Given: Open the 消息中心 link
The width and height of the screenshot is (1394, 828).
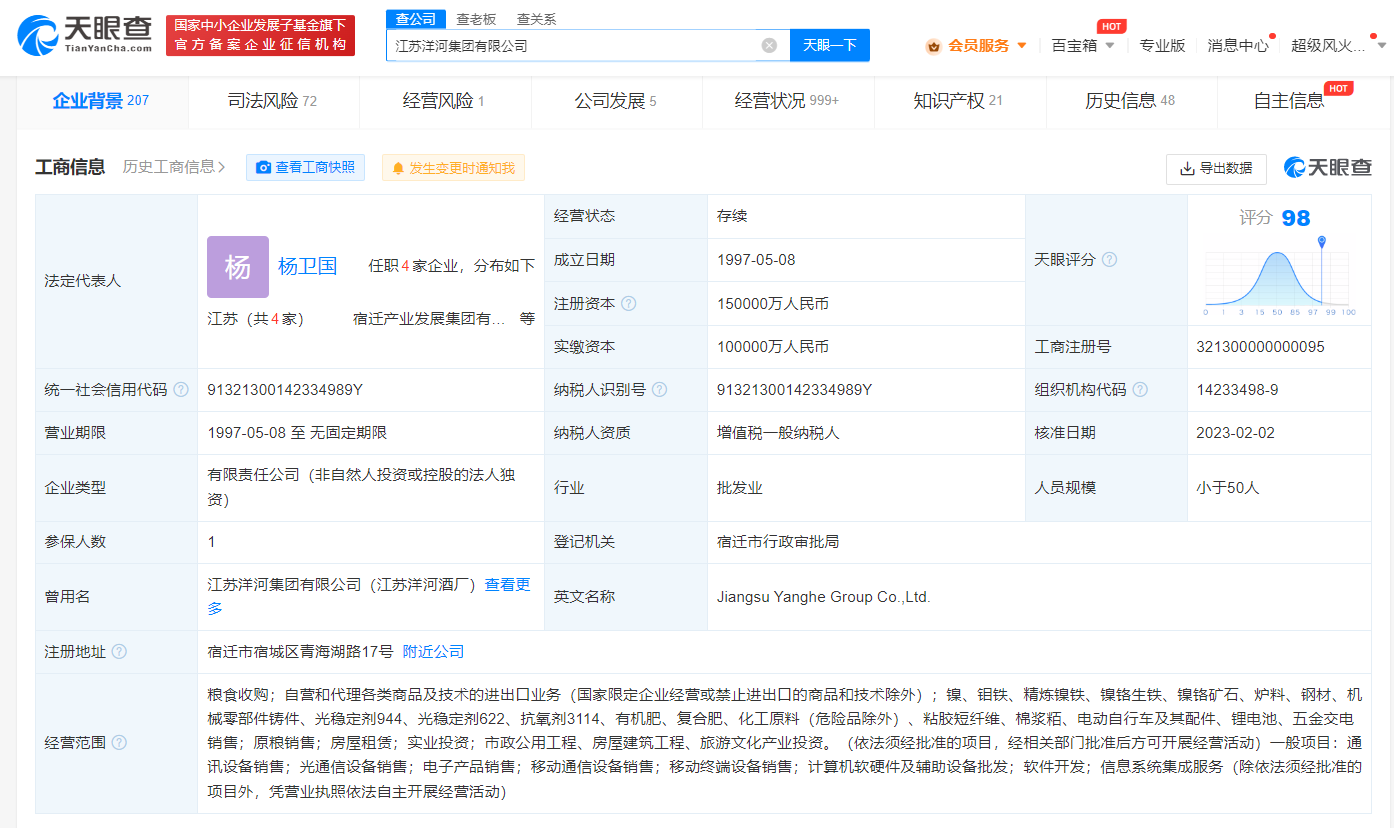Looking at the screenshot, I should [1238, 45].
